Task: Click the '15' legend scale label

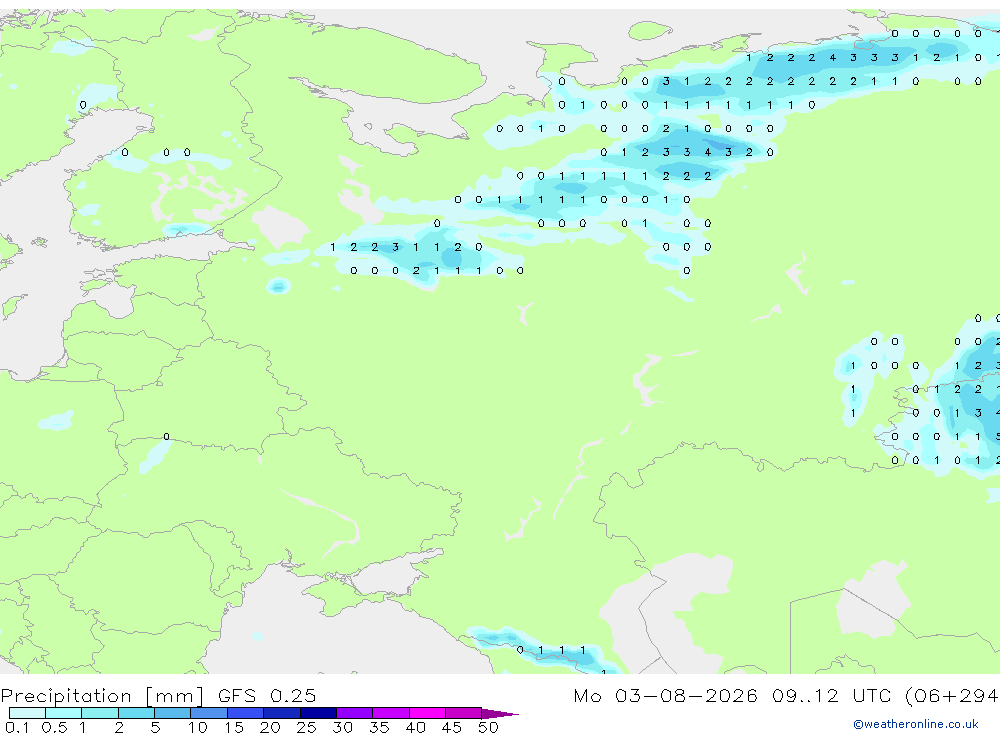Action: coord(234,727)
